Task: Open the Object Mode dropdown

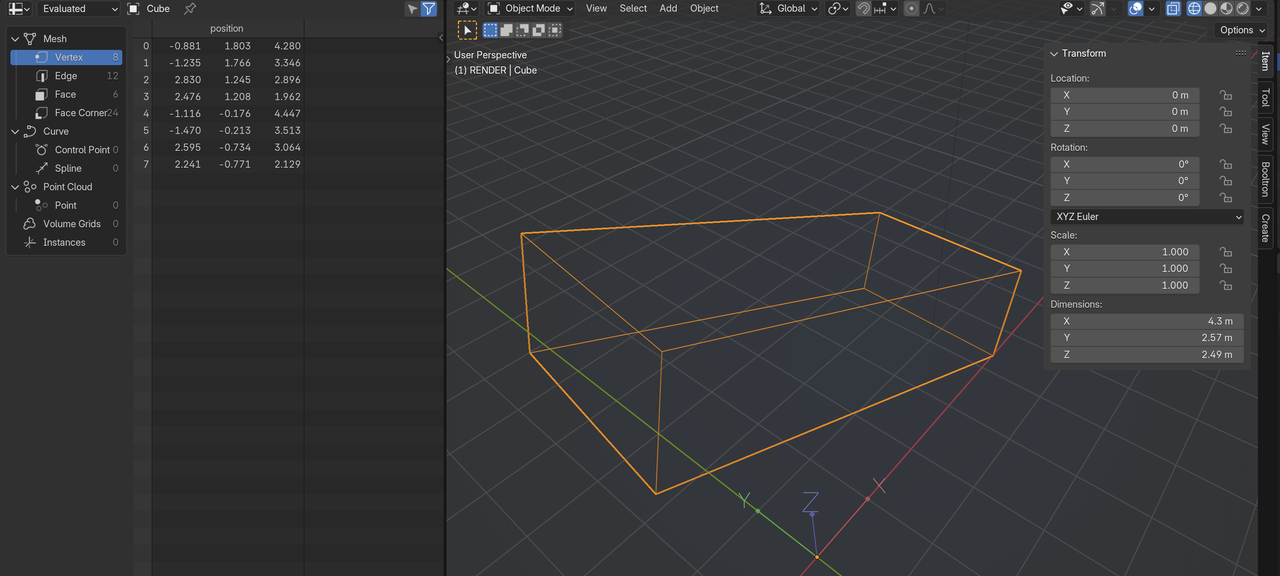Action: pyautogui.click(x=528, y=8)
